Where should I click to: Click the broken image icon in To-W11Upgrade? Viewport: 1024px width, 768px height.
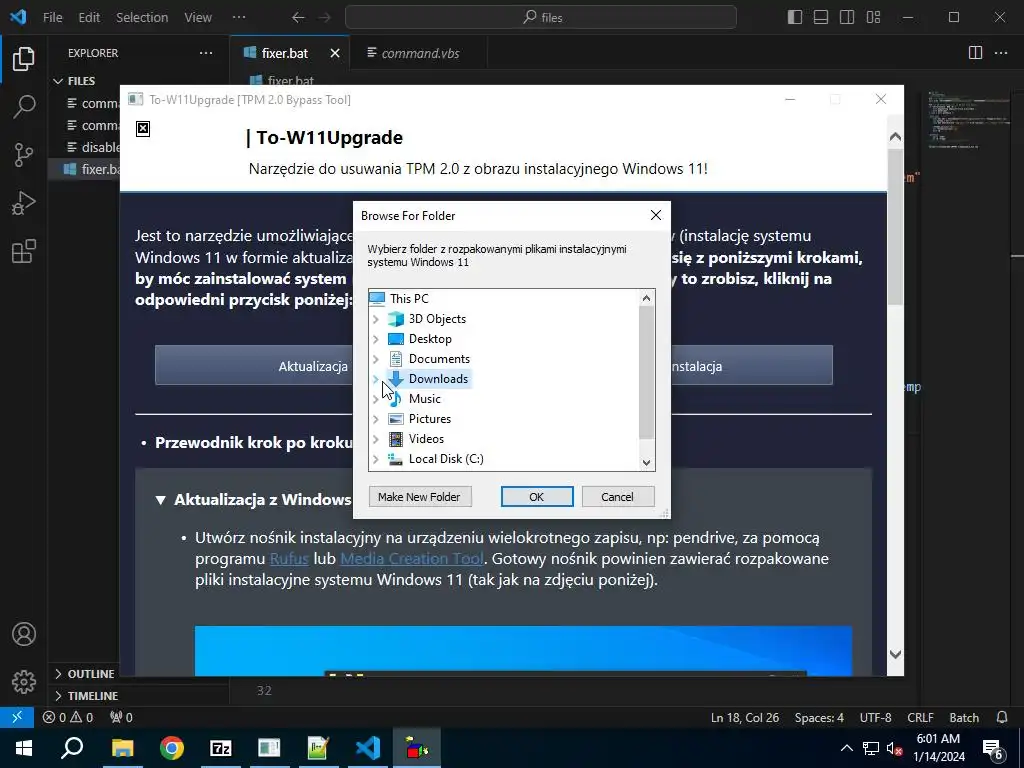click(143, 129)
